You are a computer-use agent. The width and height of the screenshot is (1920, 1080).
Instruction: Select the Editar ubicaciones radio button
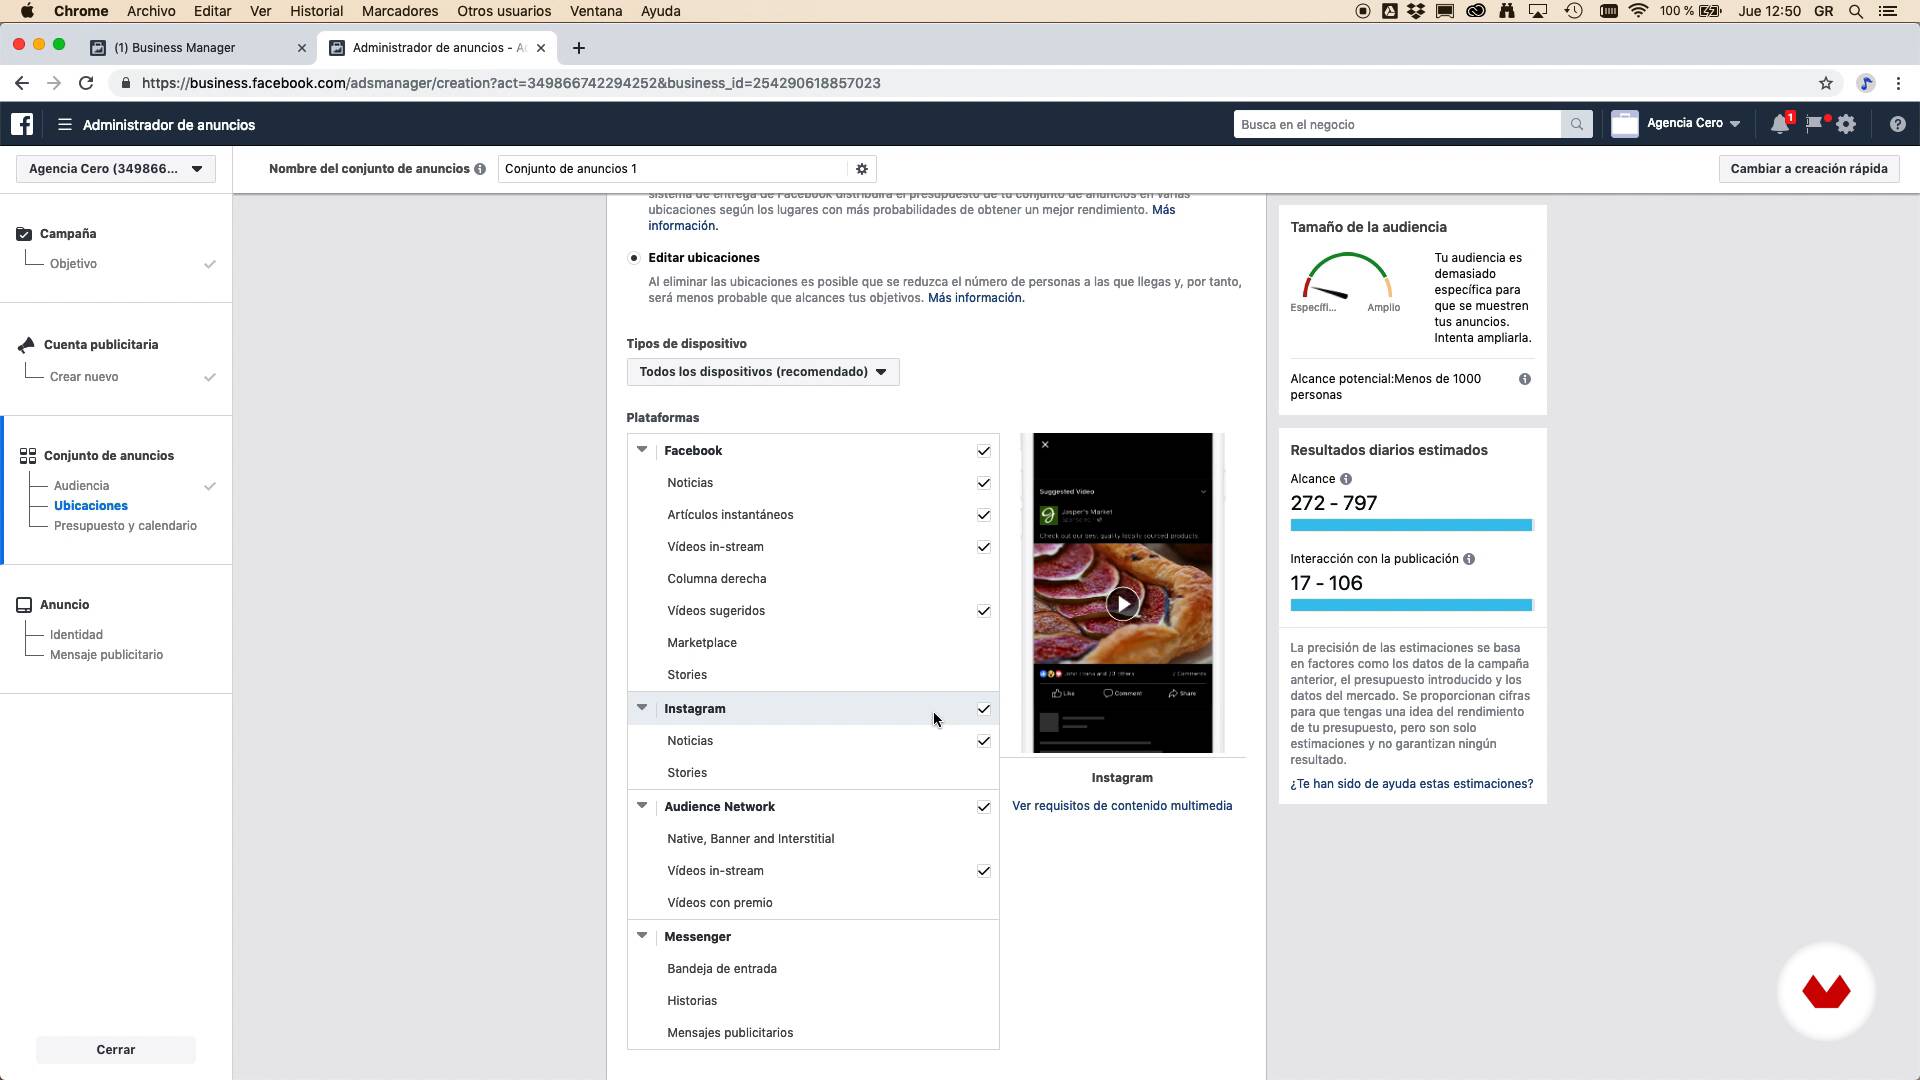point(634,258)
